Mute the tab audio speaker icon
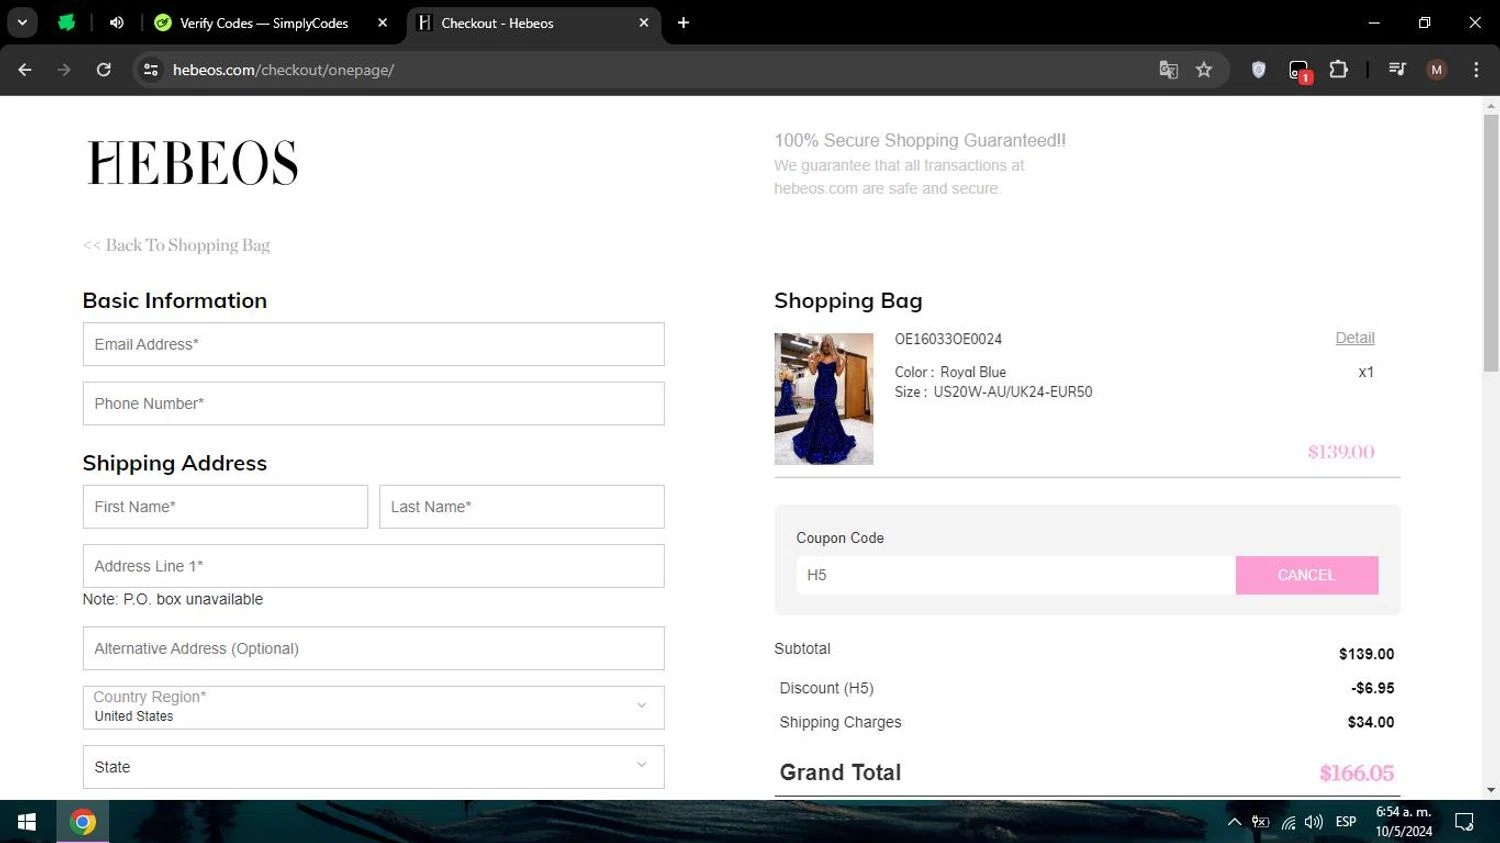The image size is (1500, 843). tap(117, 22)
